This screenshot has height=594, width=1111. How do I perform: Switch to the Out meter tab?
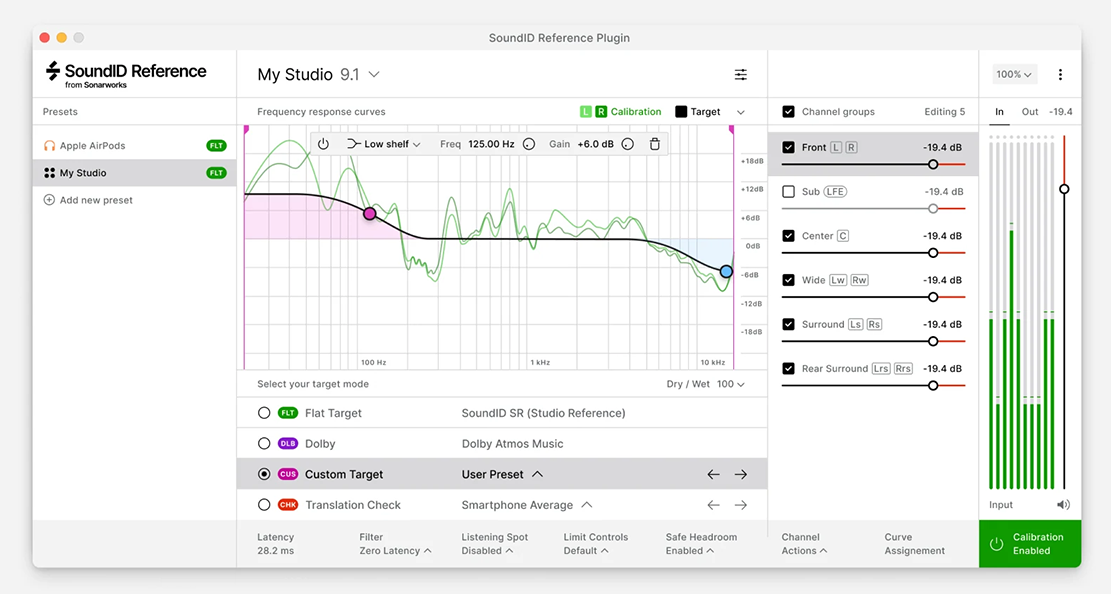coord(1030,112)
